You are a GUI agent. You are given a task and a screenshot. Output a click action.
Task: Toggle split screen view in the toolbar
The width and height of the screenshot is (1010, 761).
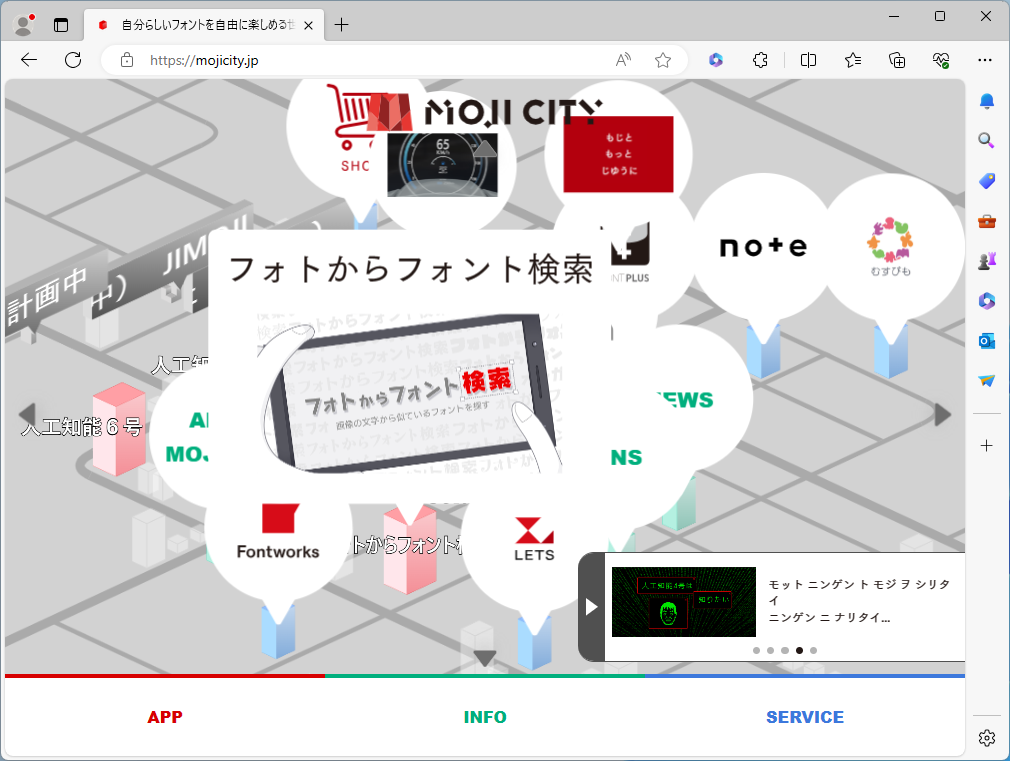point(807,60)
